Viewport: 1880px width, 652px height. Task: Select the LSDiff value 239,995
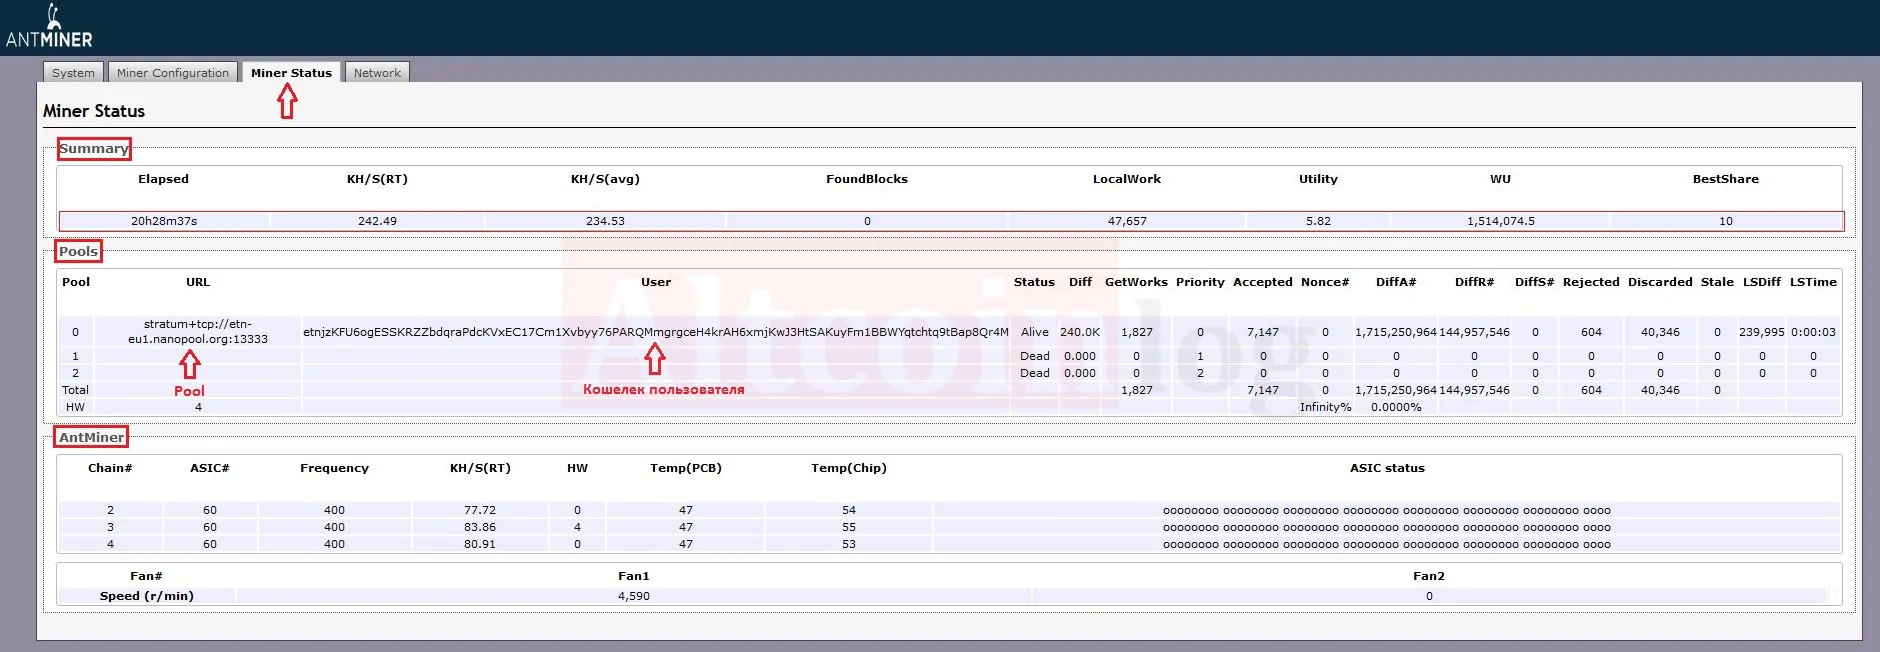point(1762,332)
